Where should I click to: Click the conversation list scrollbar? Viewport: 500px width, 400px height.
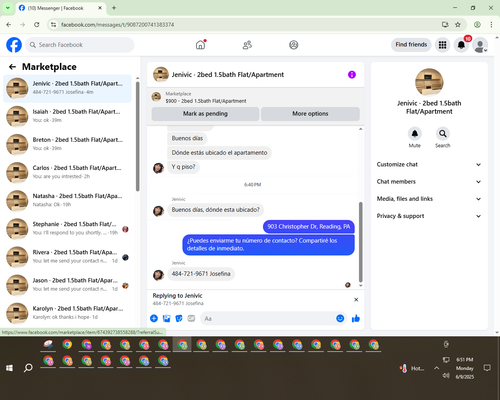pyautogui.click(x=137, y=137)
